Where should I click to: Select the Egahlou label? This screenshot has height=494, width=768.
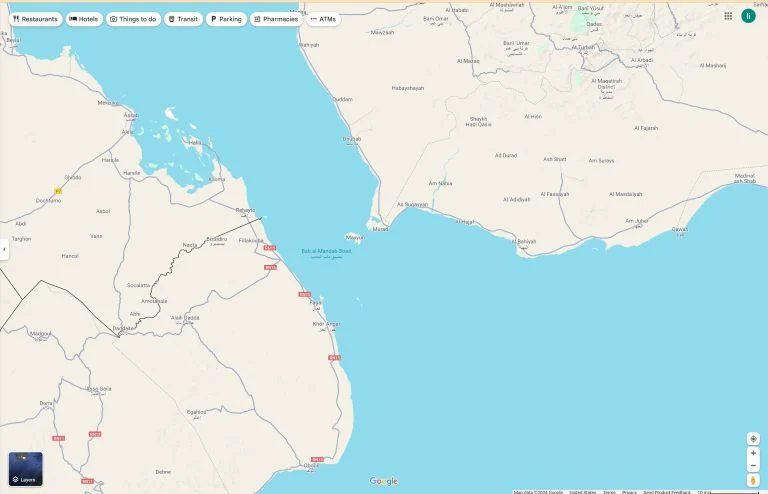pos(196,413)
